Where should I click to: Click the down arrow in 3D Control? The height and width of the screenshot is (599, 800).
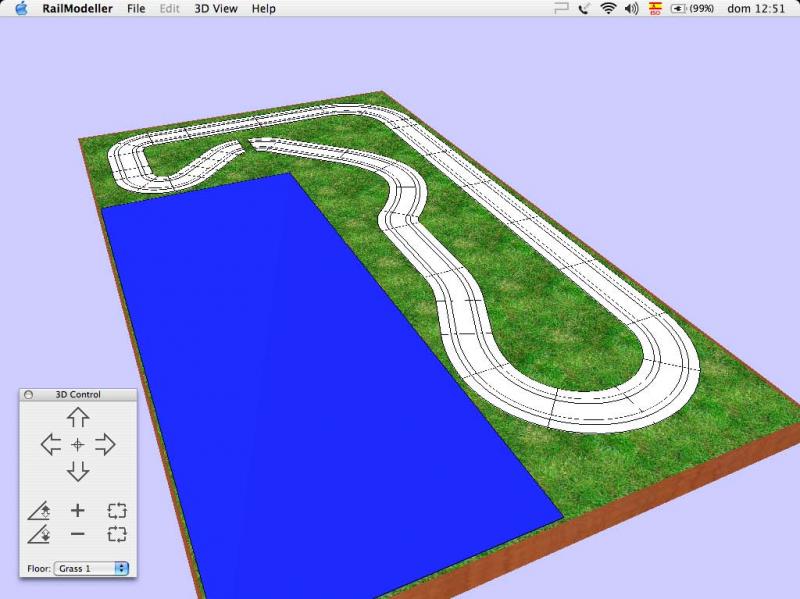pos(78,471)
